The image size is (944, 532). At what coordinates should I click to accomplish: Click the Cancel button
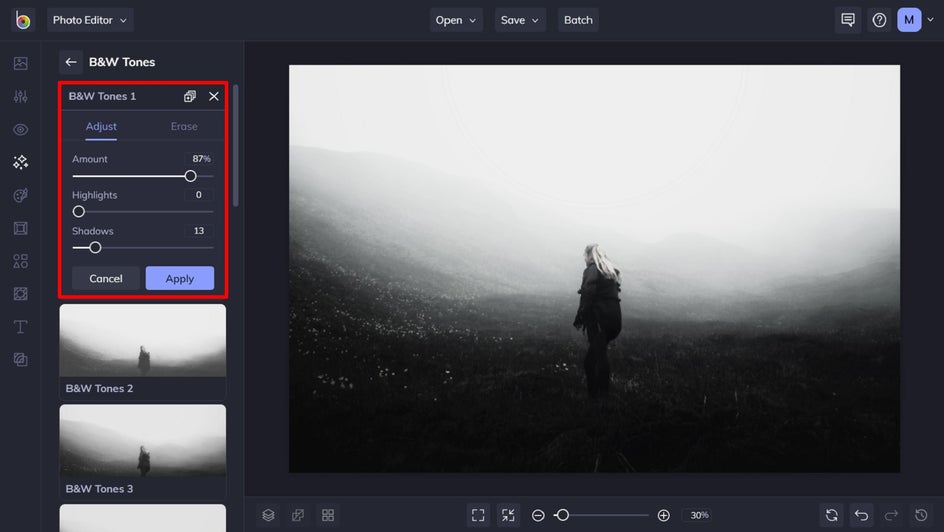tap(106, 278)
